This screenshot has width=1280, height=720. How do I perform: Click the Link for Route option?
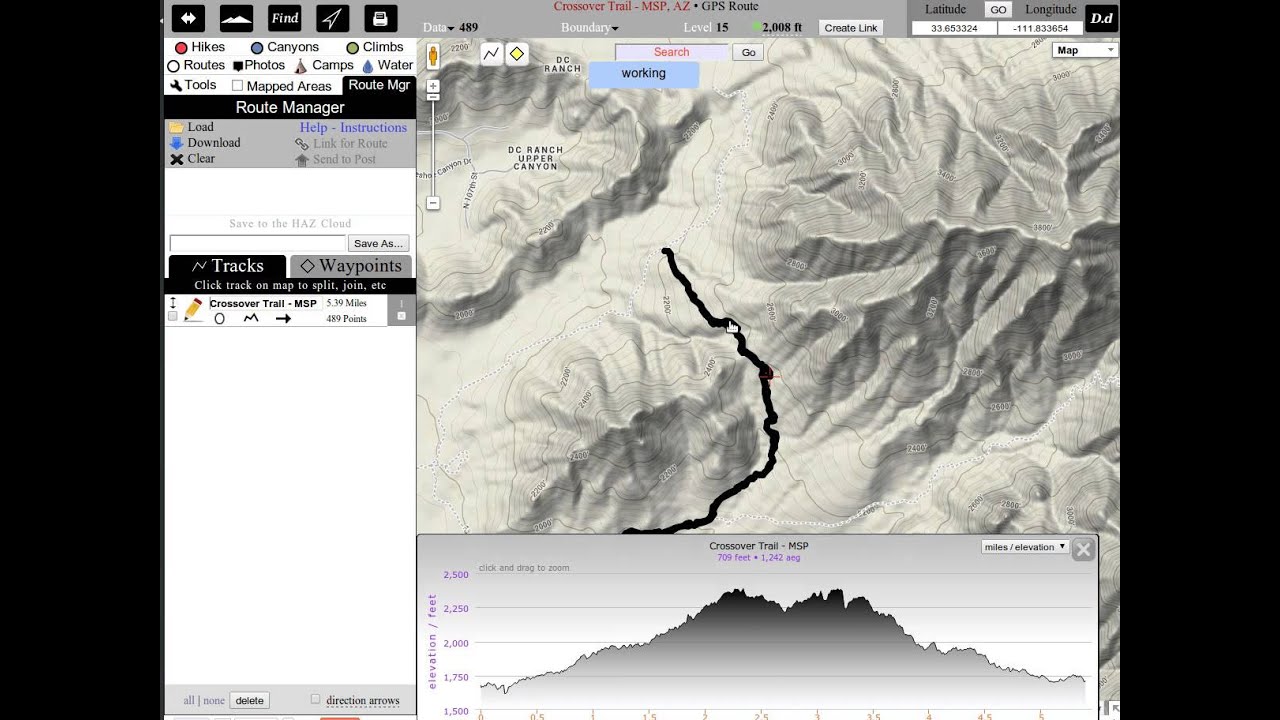(341, 143)
